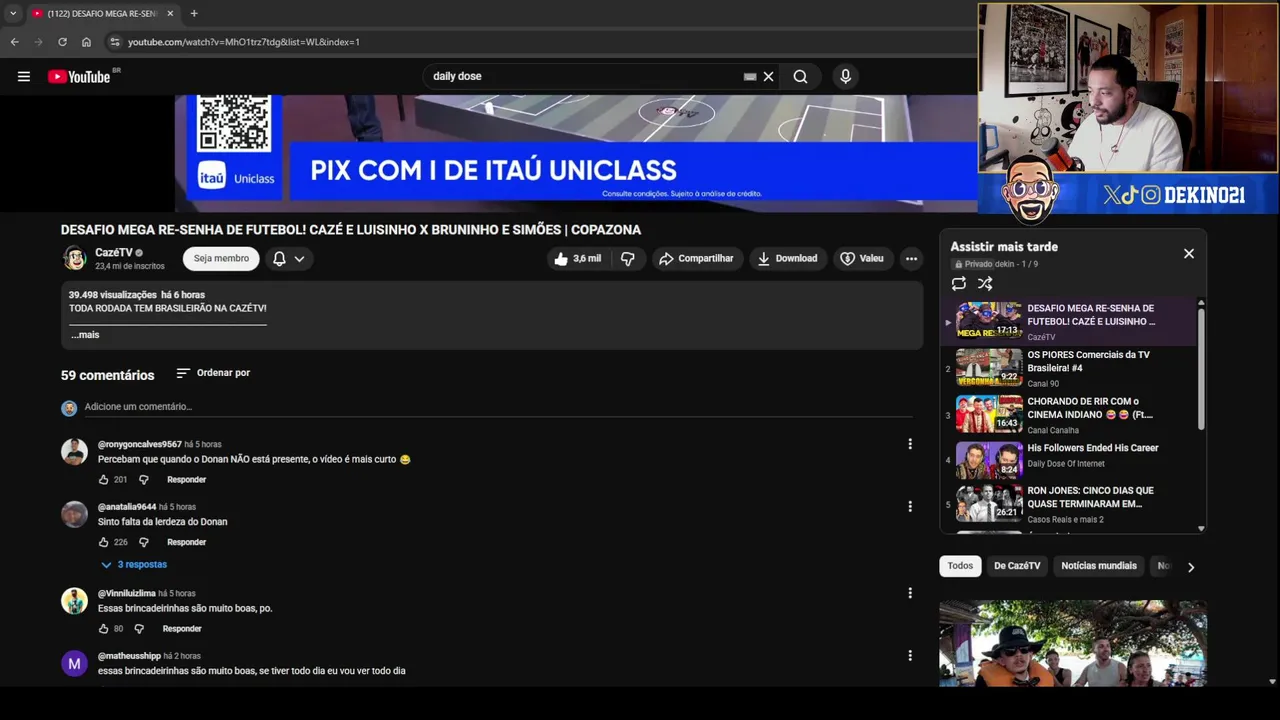Go back with browser back arrow
The width and height of the screenshot is (1280, 720).
tap(14, 42)
